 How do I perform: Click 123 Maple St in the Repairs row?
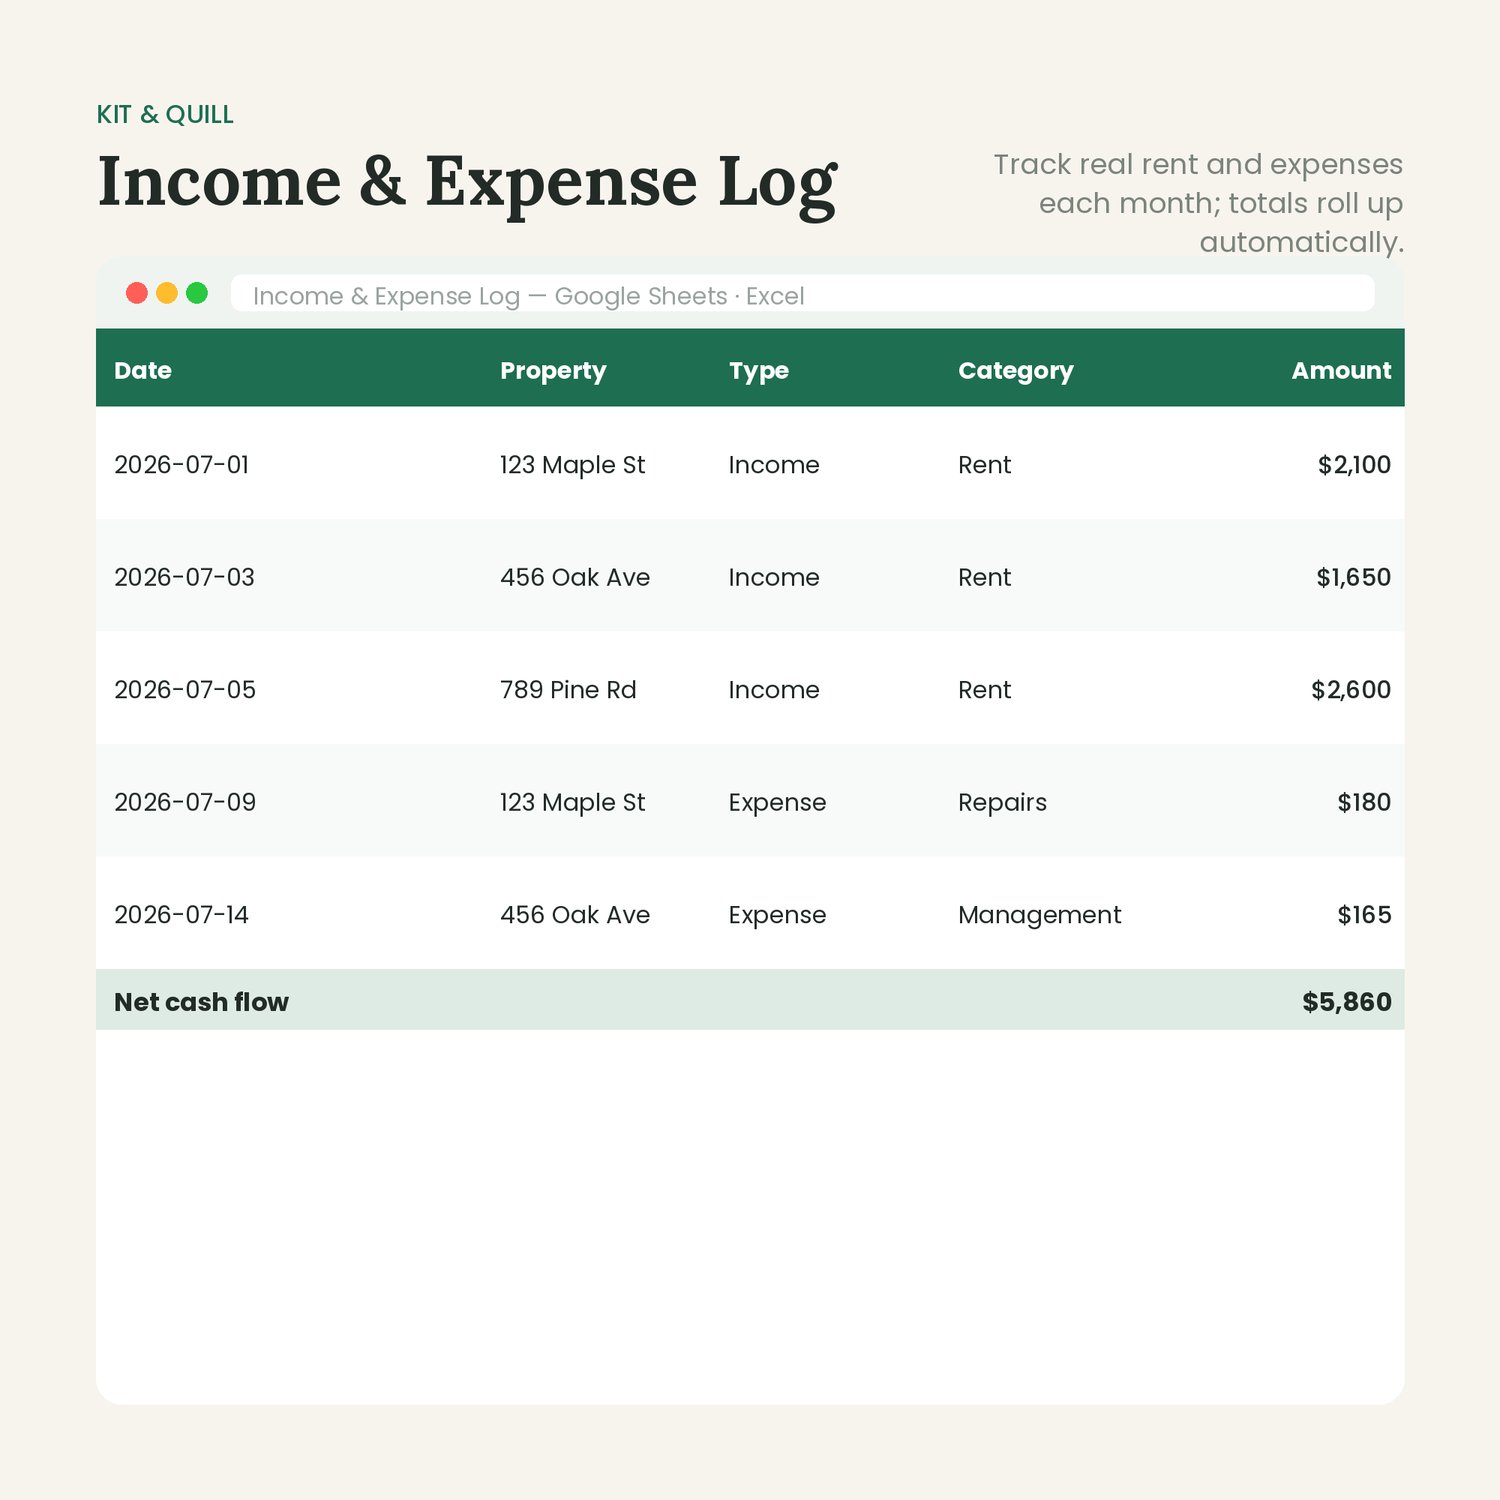click(x=573, y=802)
